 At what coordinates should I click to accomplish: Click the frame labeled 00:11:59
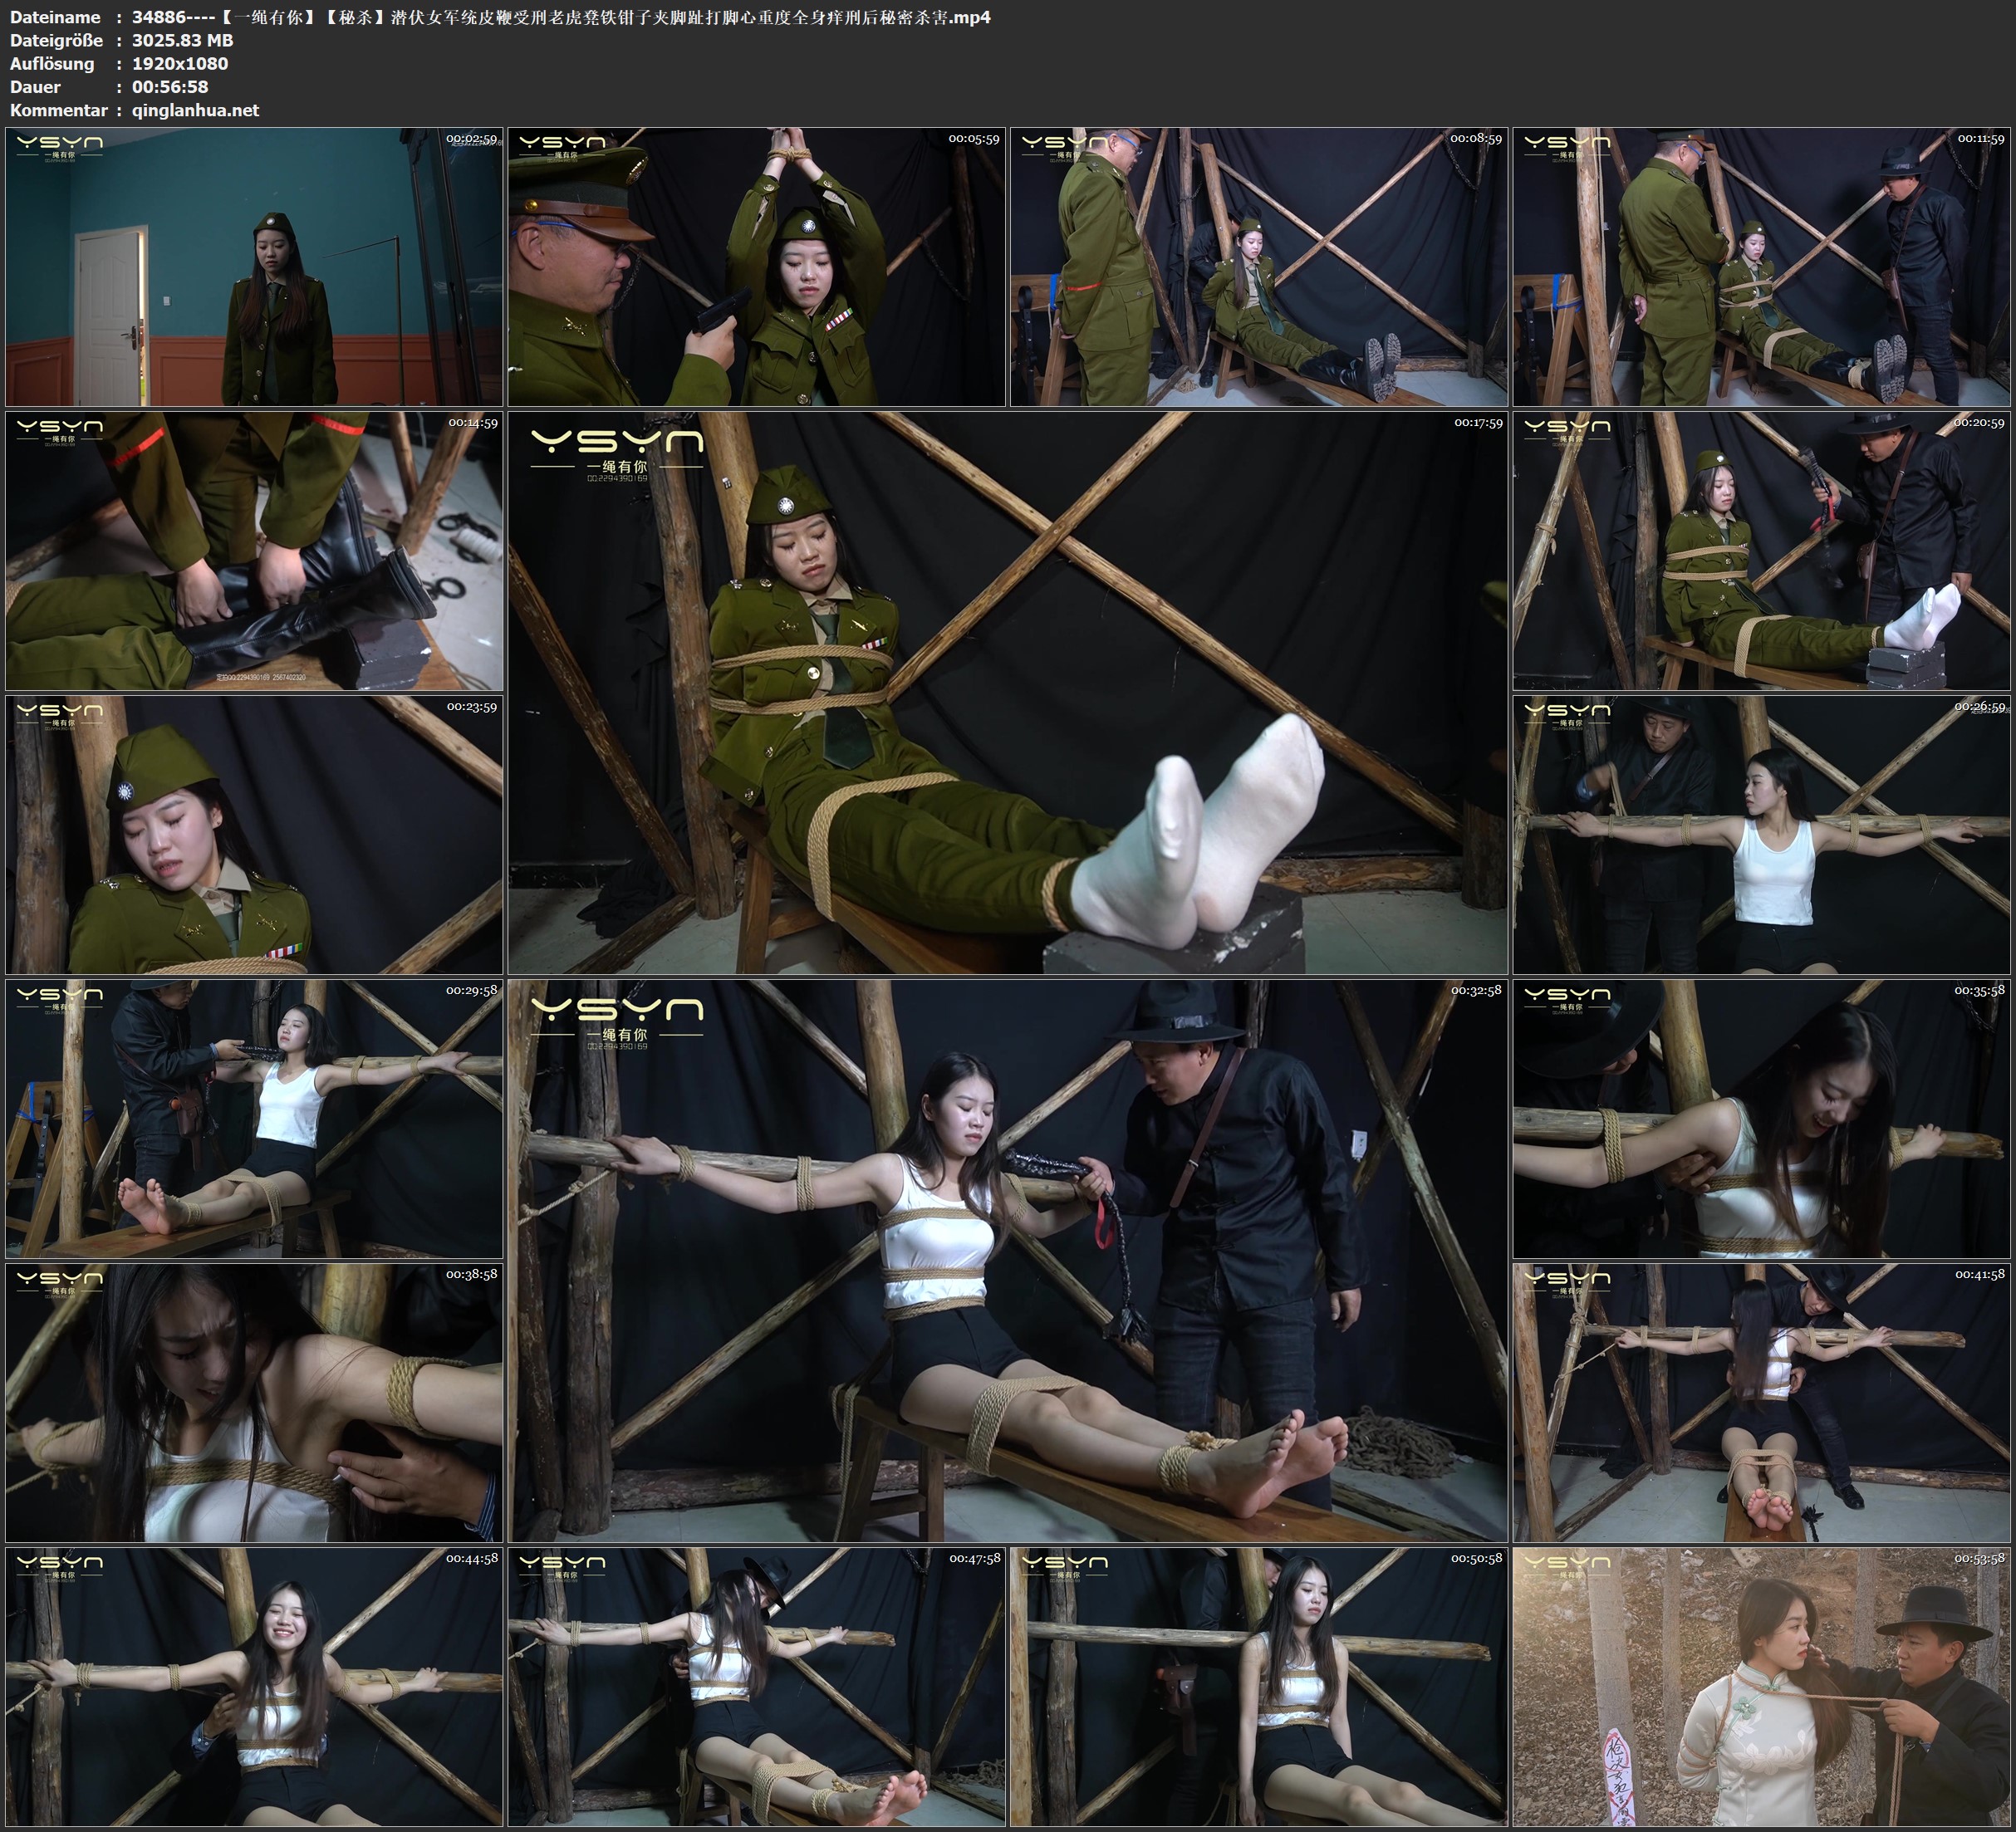[x=1761, y=267]
